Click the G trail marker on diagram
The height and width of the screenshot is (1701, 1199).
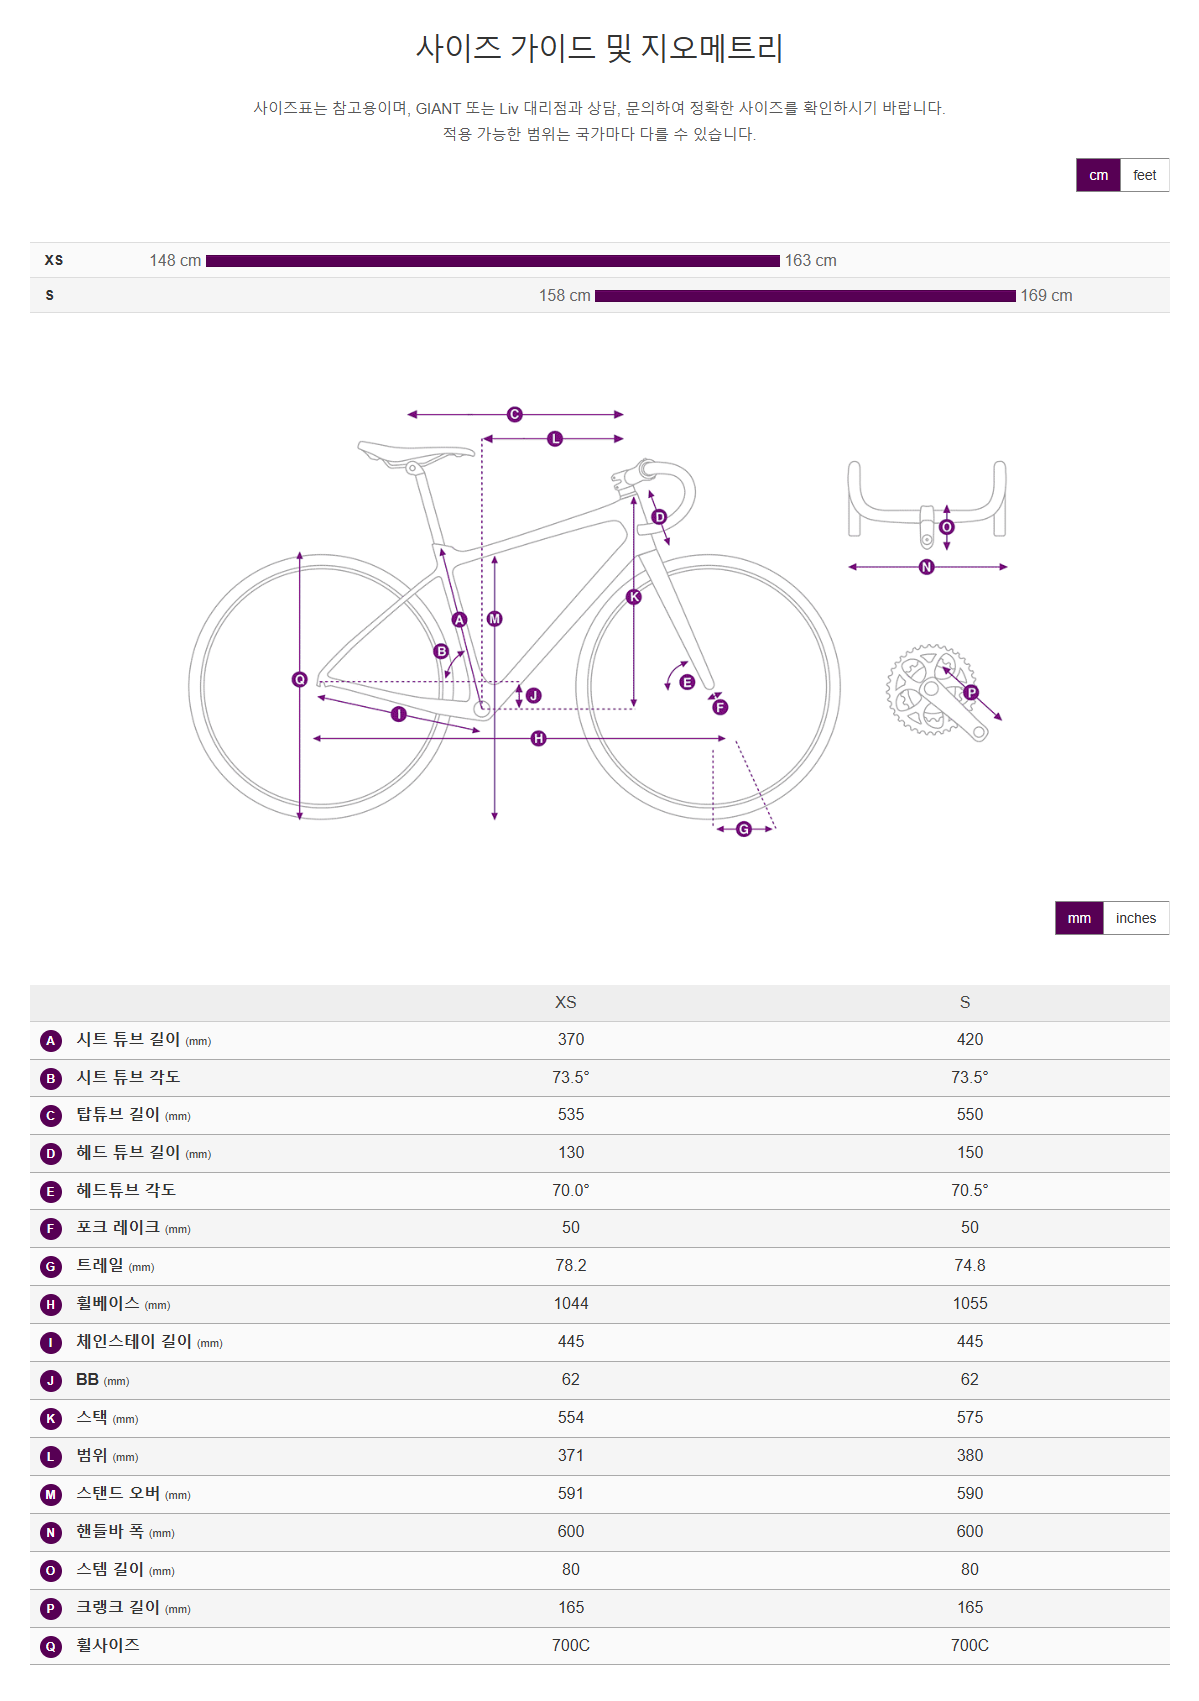744,829
